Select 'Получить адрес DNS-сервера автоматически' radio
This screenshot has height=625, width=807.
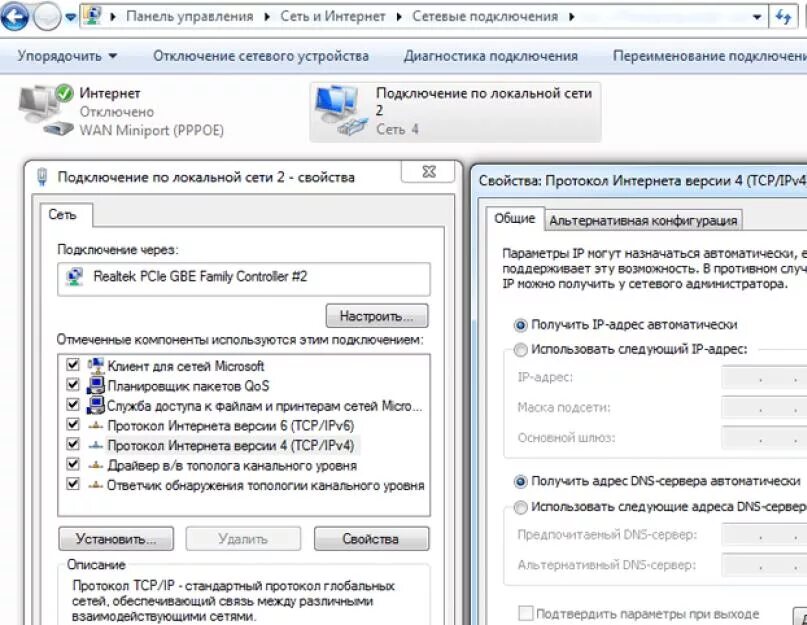click(x=521, y=481)
